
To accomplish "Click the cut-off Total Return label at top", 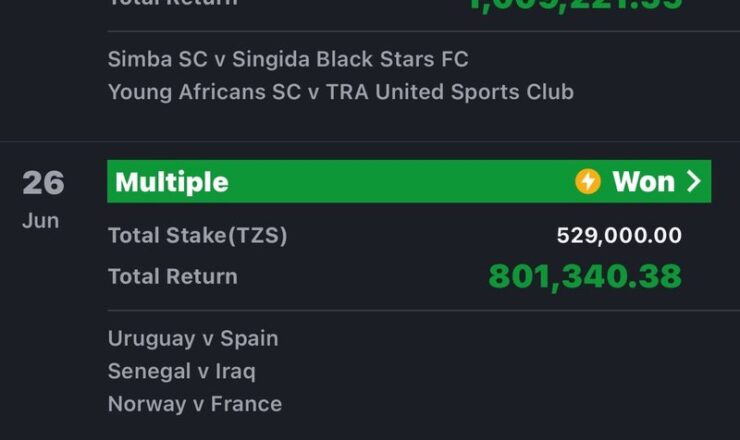I will click(x=173, y=3).
